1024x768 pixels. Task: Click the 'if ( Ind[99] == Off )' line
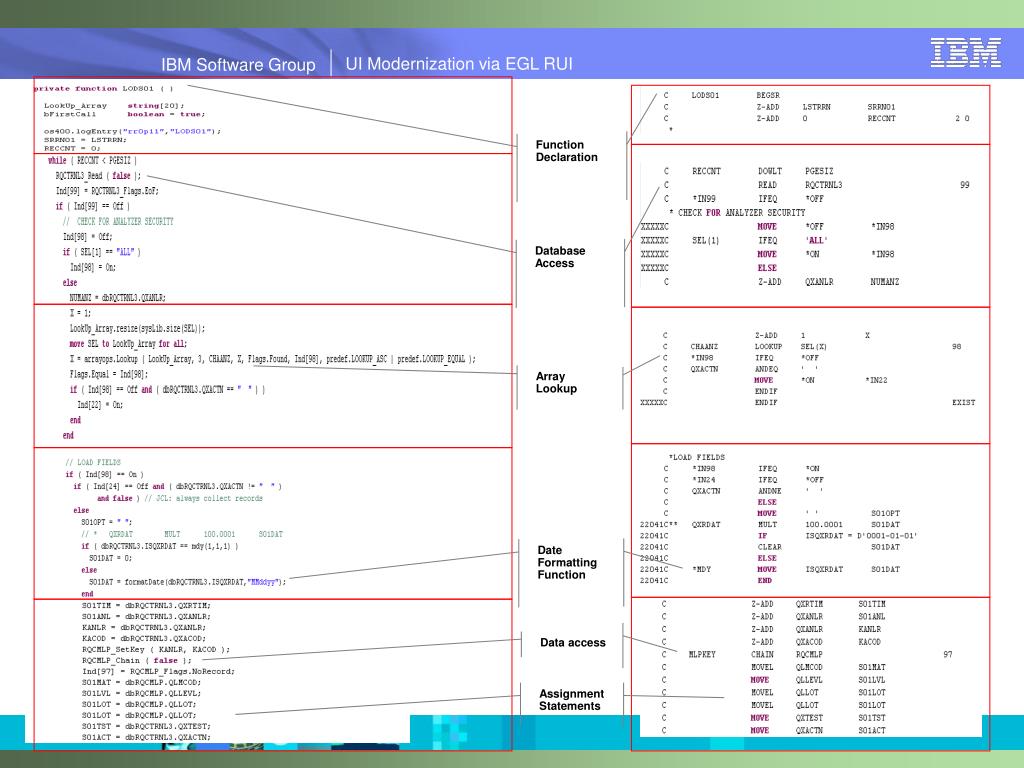[93, 206]
